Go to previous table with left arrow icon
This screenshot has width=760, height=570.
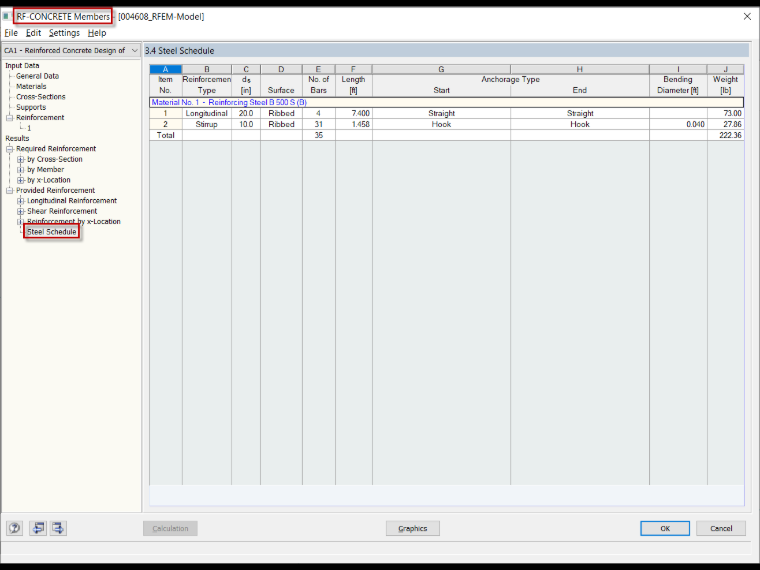(x=38, y=528)
